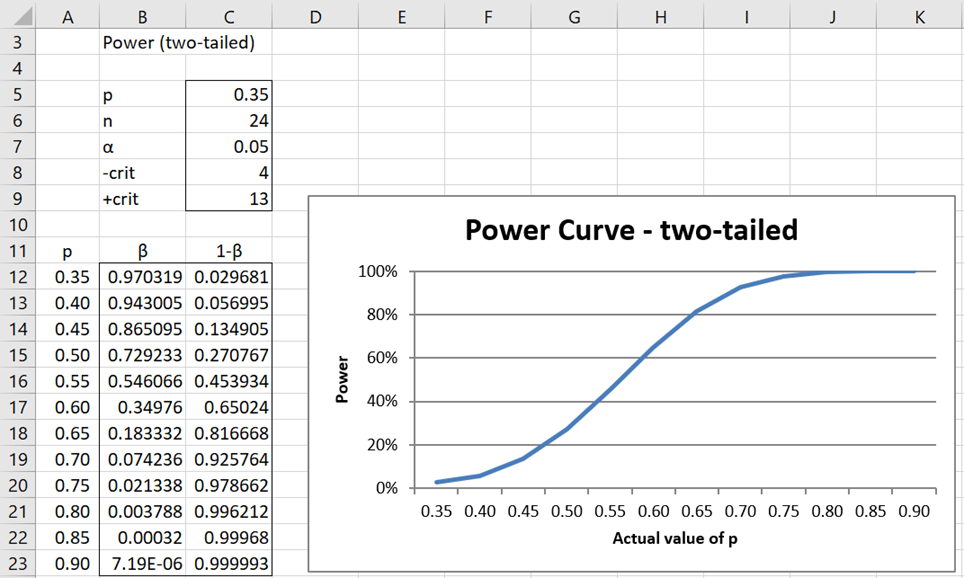Click cell C6 with value 24

tap(229, 121)
